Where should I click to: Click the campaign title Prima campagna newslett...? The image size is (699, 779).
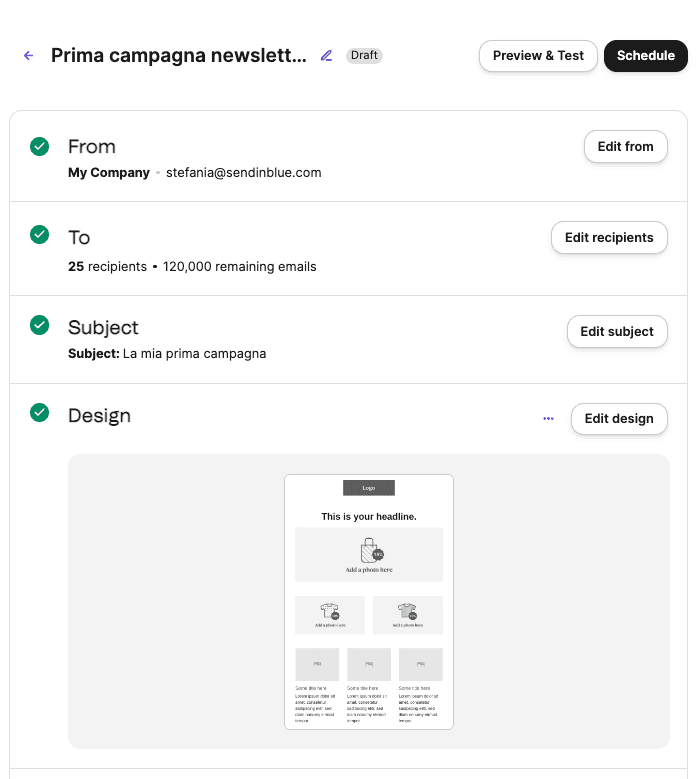click(x=179, y=55)
